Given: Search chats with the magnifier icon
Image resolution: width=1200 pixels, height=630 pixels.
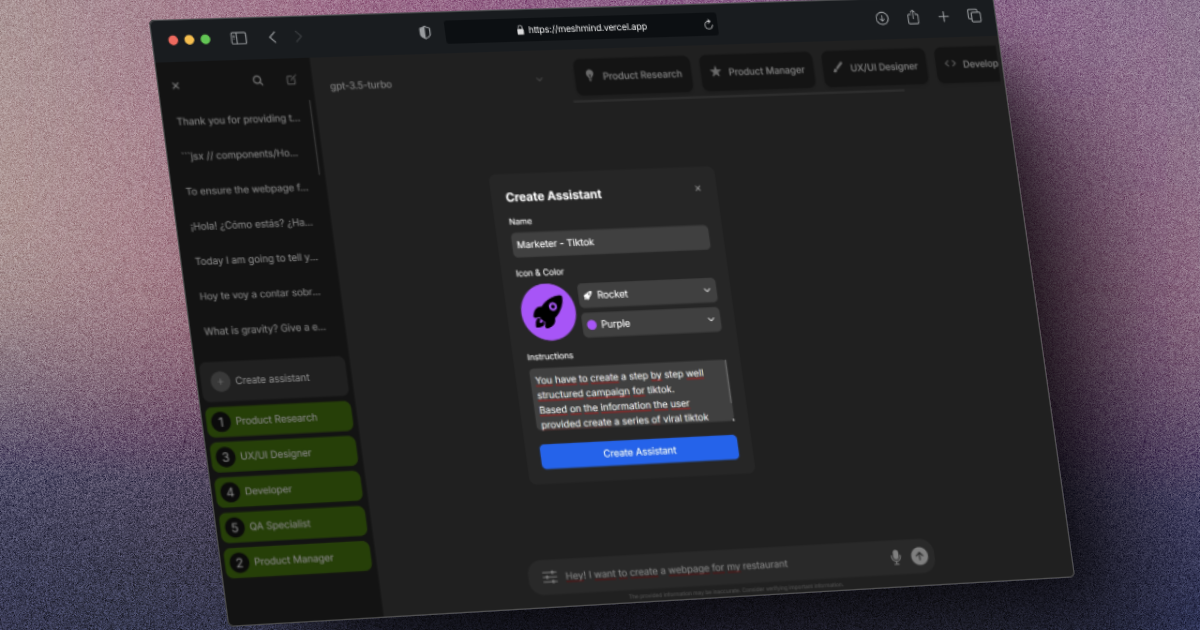Looking at the screenshot, I should 258,81.
